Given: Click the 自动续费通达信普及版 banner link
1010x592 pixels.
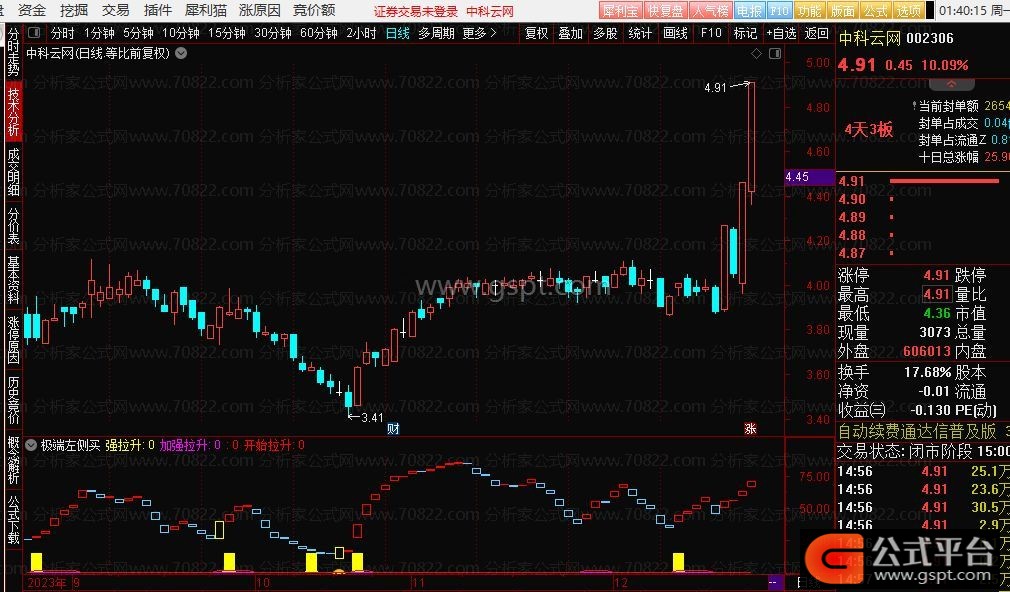Looking at the screenshot, I should click(x=917, y=431).
